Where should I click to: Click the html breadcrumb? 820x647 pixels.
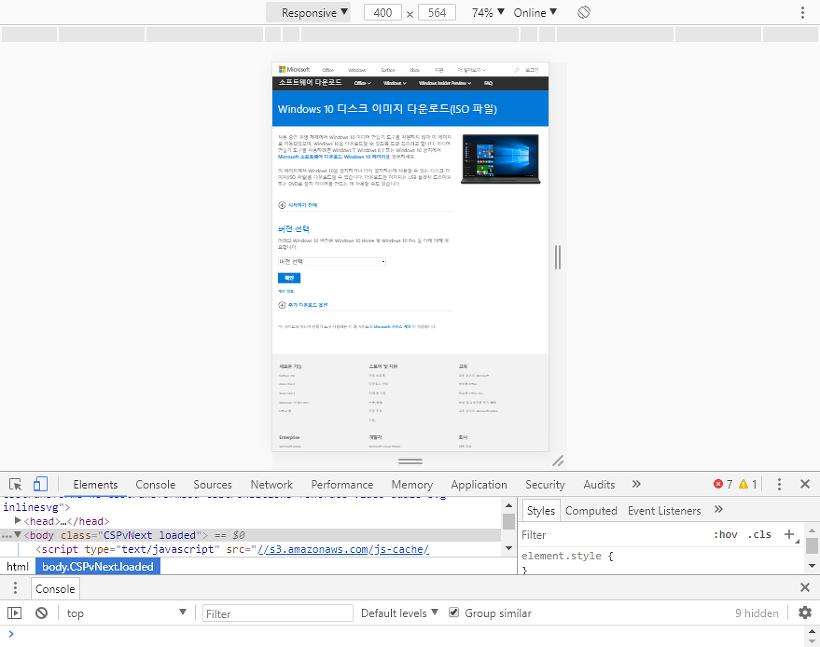click(x=17, y=566)
